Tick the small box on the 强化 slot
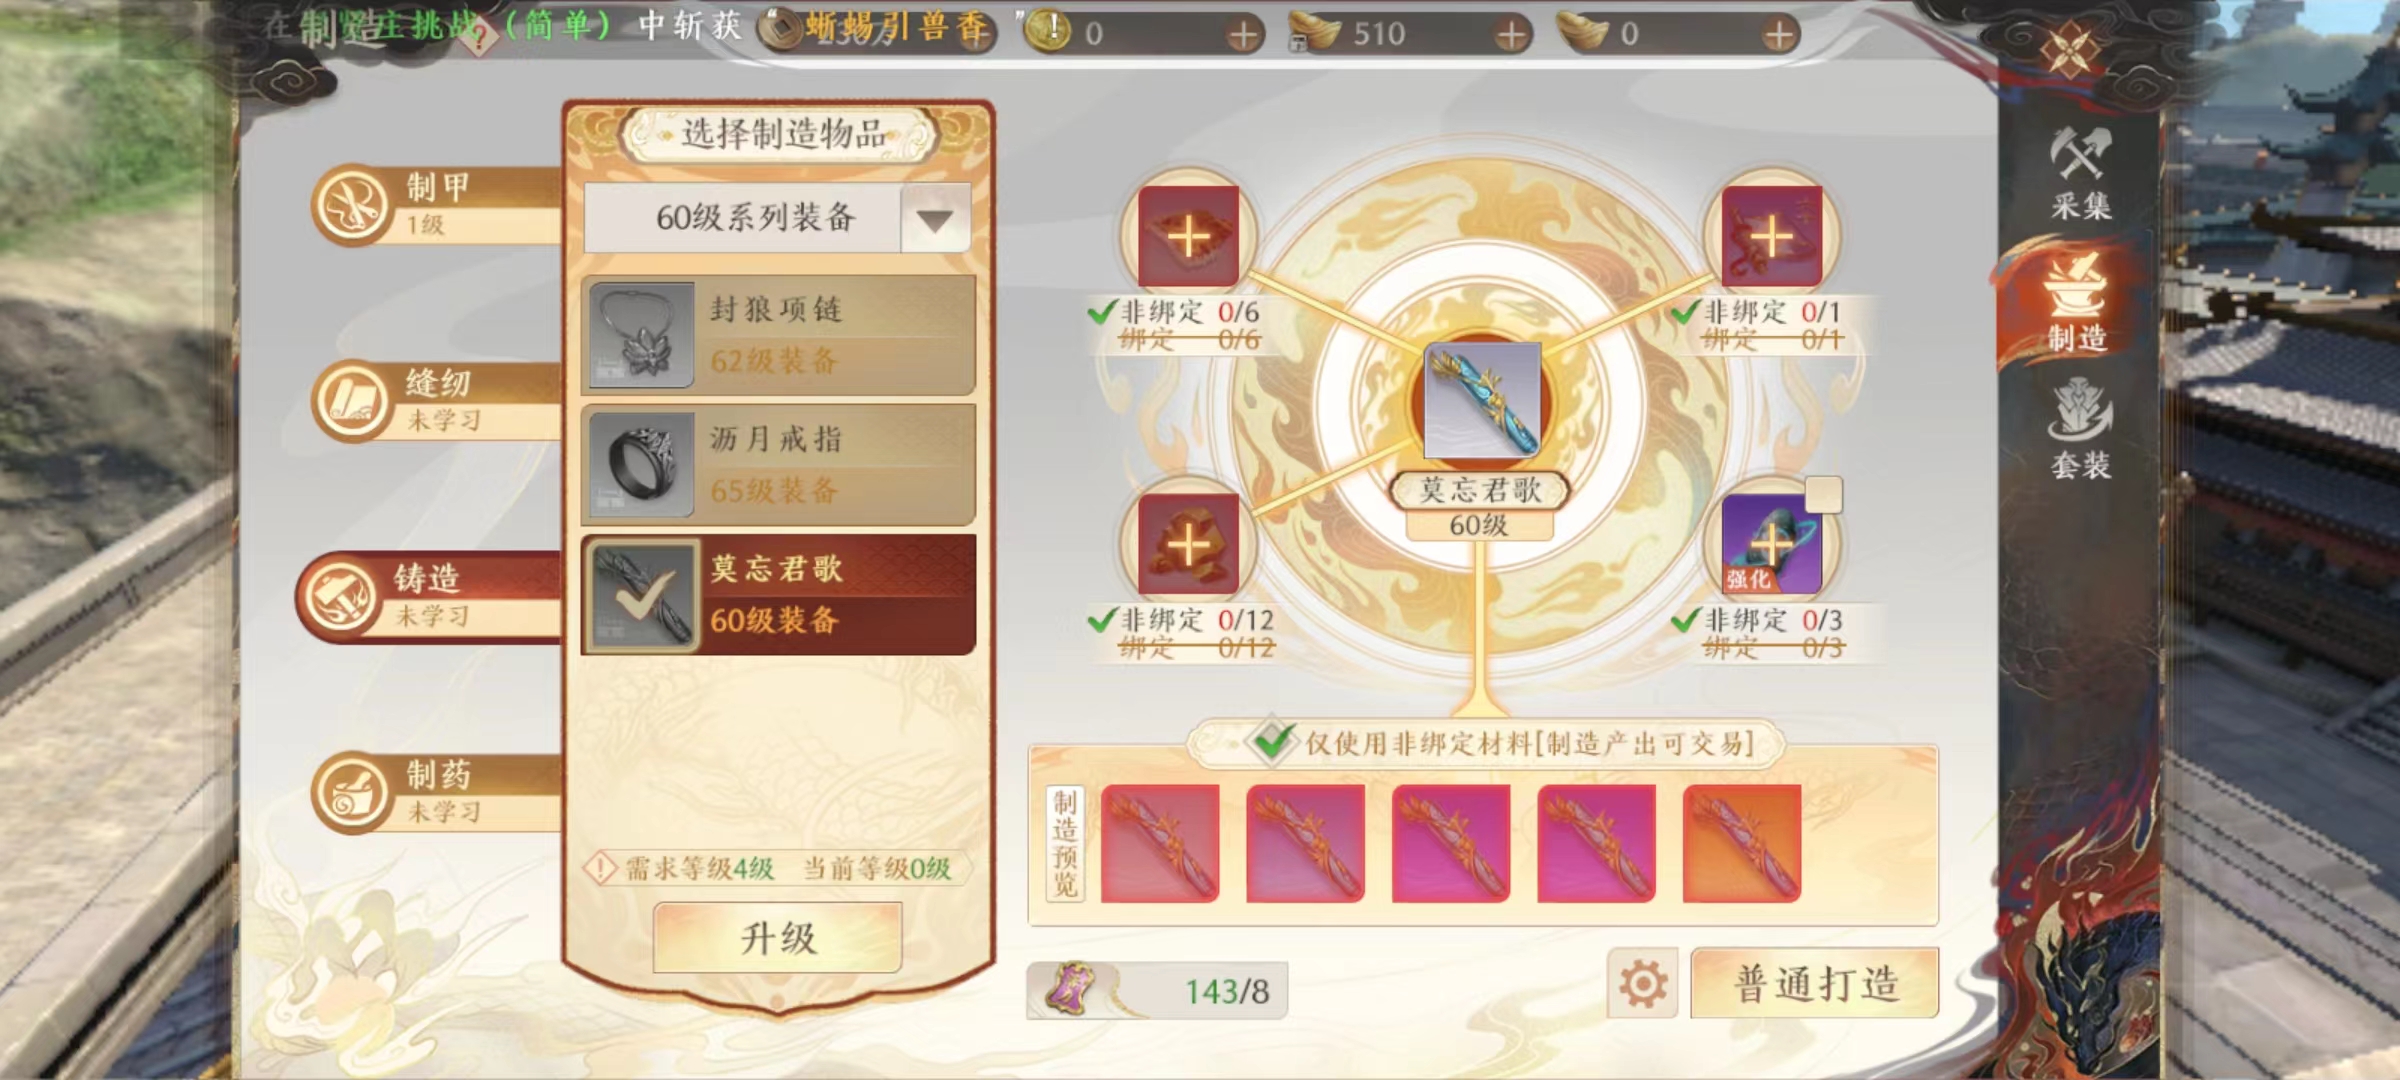The width and height of the screenshot is (2400, 1080). click(x=1823, y=495)
